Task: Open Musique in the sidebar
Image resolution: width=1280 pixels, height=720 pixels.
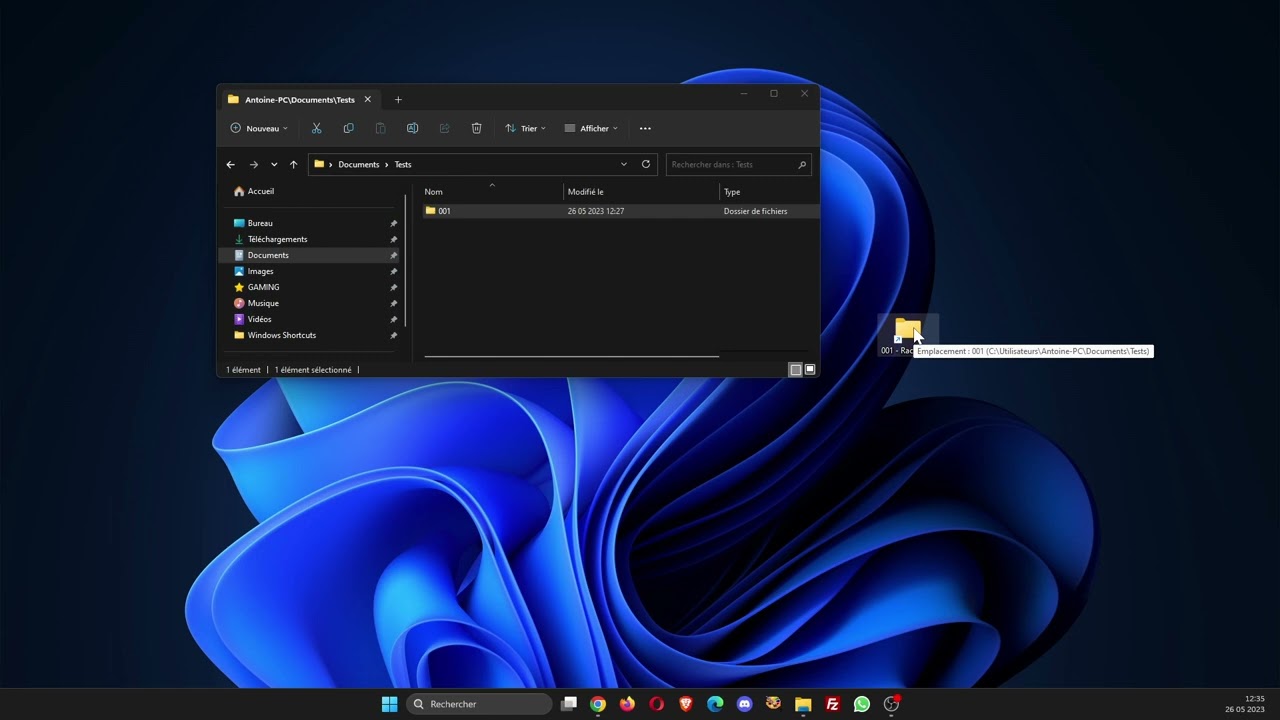Action: 263,303
